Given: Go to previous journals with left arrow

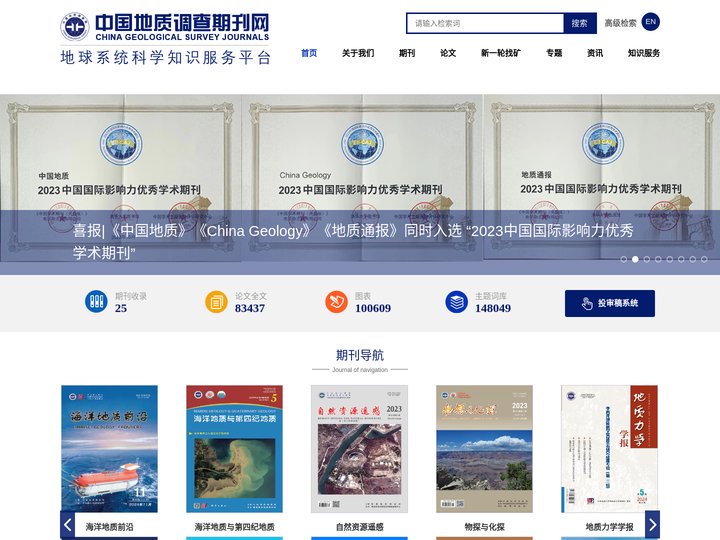Looking at the screenshot, I should 68,524.
